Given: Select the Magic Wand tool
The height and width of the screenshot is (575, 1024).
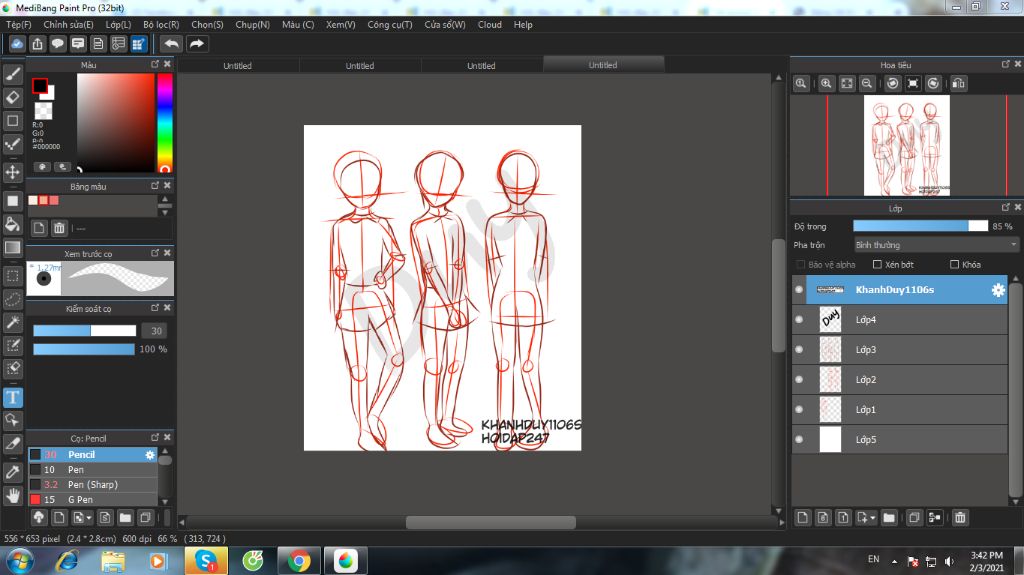Looking at the screenshot, I should [x=12, y=322].
